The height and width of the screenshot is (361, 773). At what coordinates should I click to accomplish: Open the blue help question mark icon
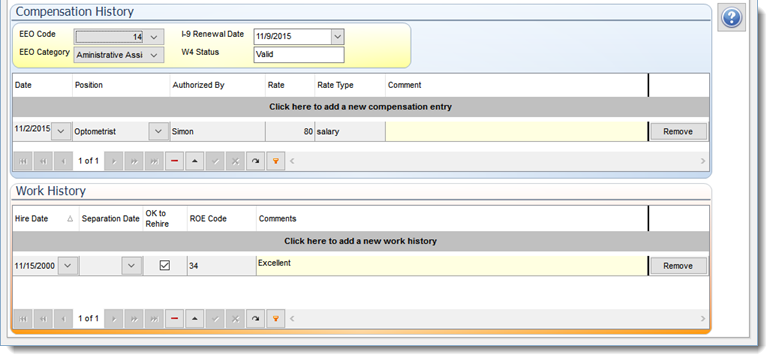point(732,19)
